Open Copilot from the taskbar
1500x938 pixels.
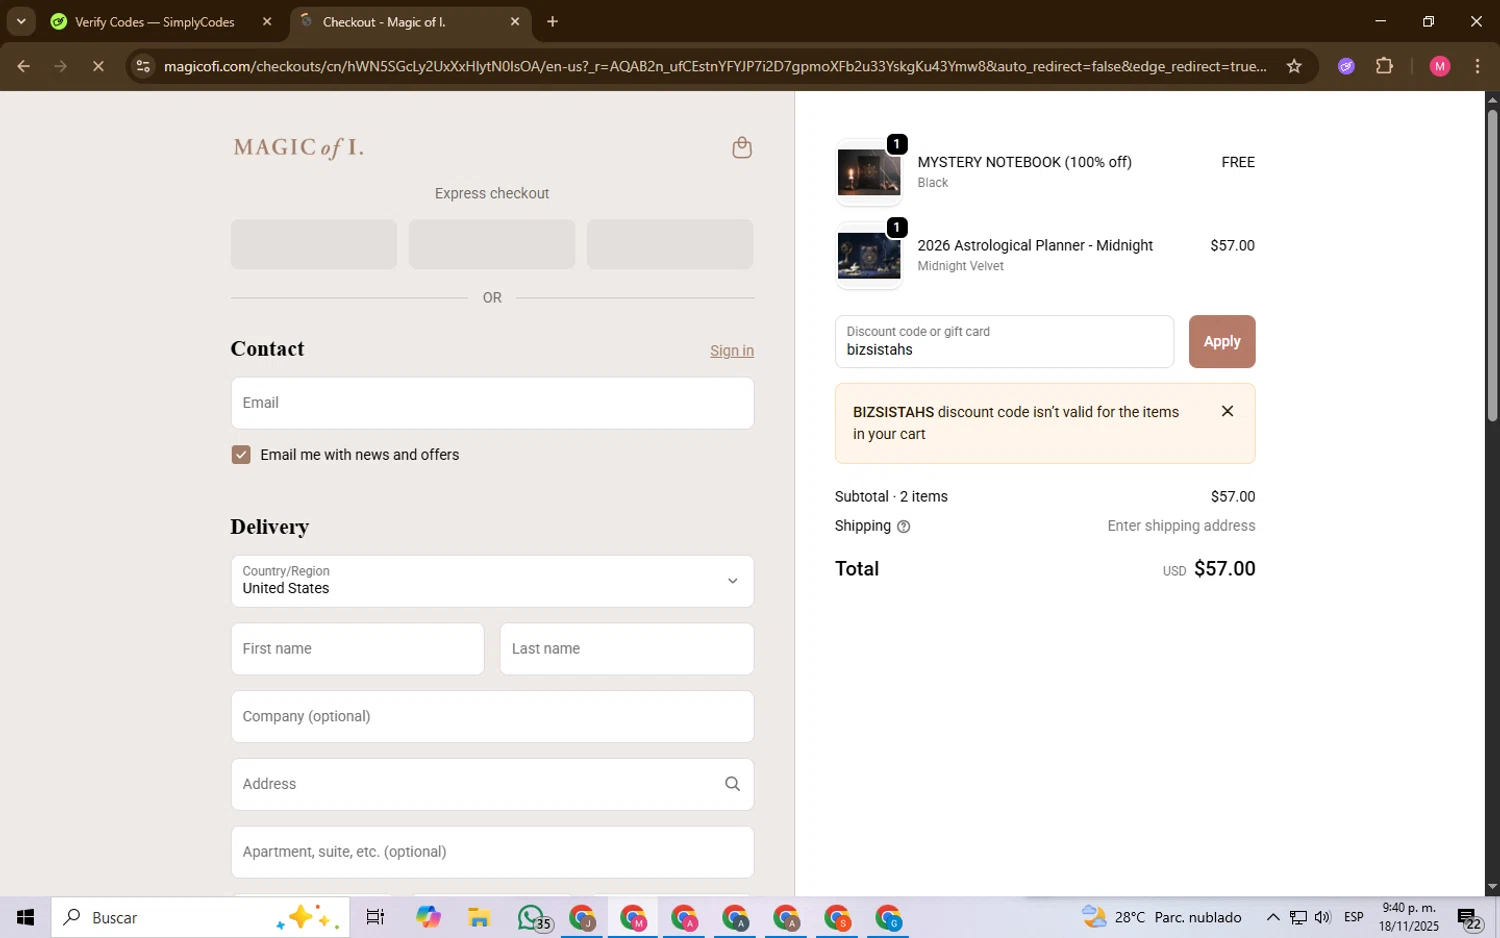point(428,917)
